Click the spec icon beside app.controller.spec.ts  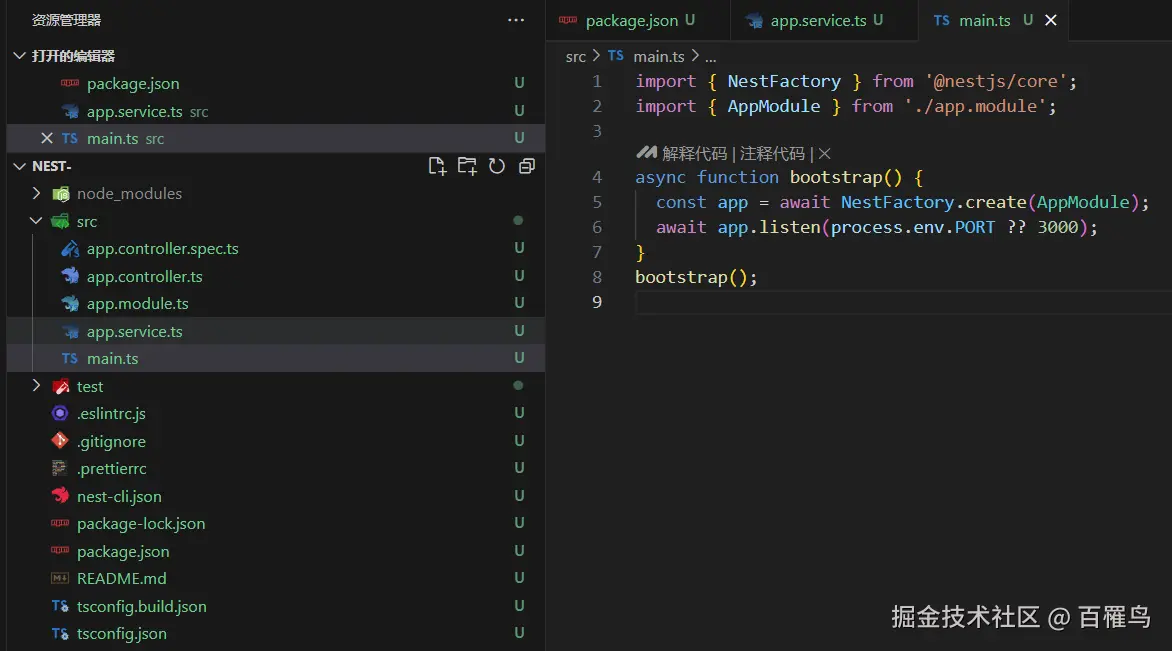click(70, 249)
